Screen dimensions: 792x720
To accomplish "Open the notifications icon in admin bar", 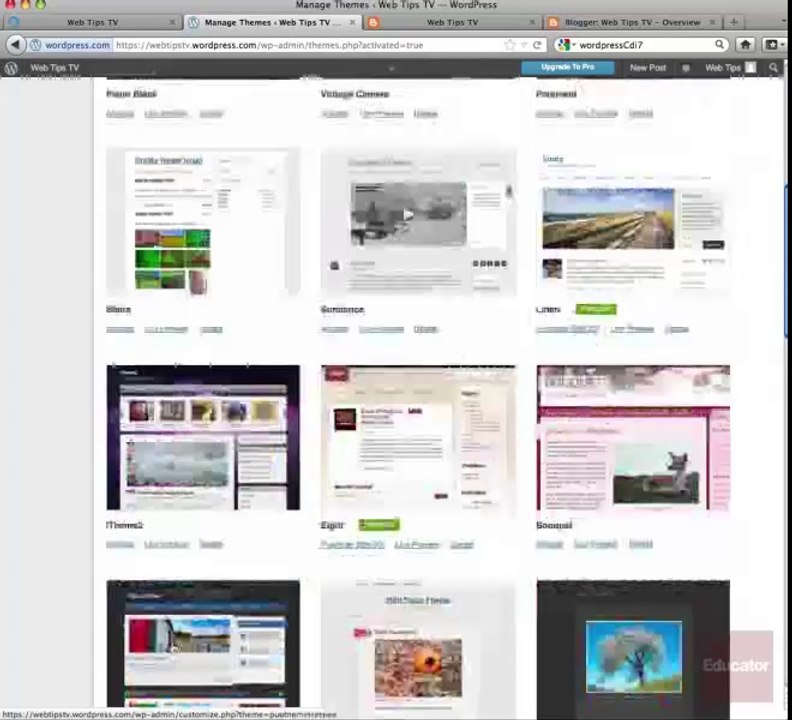I will point(685,68).
